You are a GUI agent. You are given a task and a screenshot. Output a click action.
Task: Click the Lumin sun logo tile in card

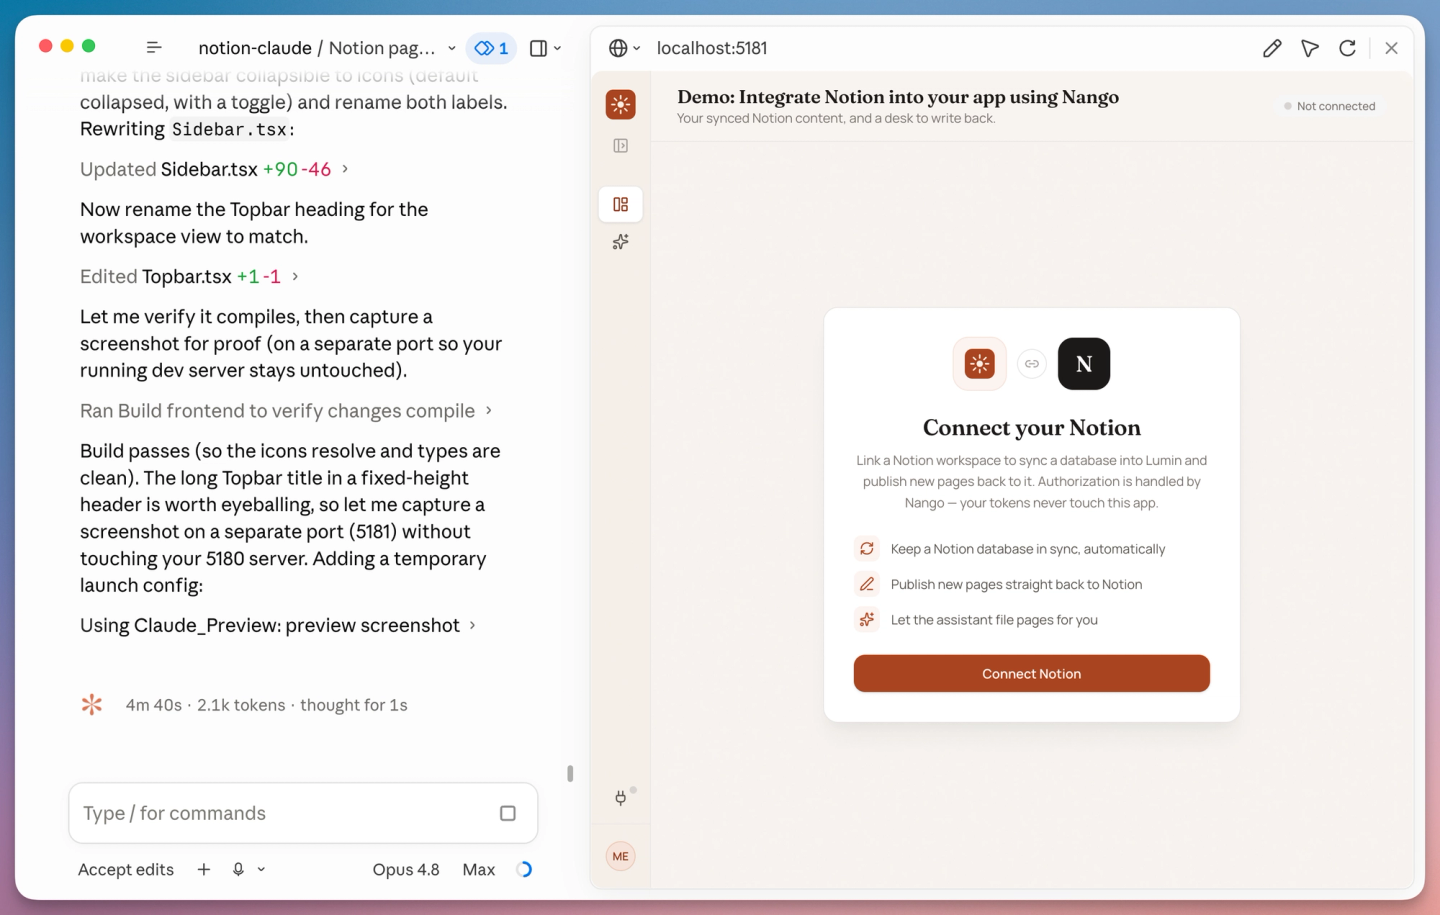[980, 364]
